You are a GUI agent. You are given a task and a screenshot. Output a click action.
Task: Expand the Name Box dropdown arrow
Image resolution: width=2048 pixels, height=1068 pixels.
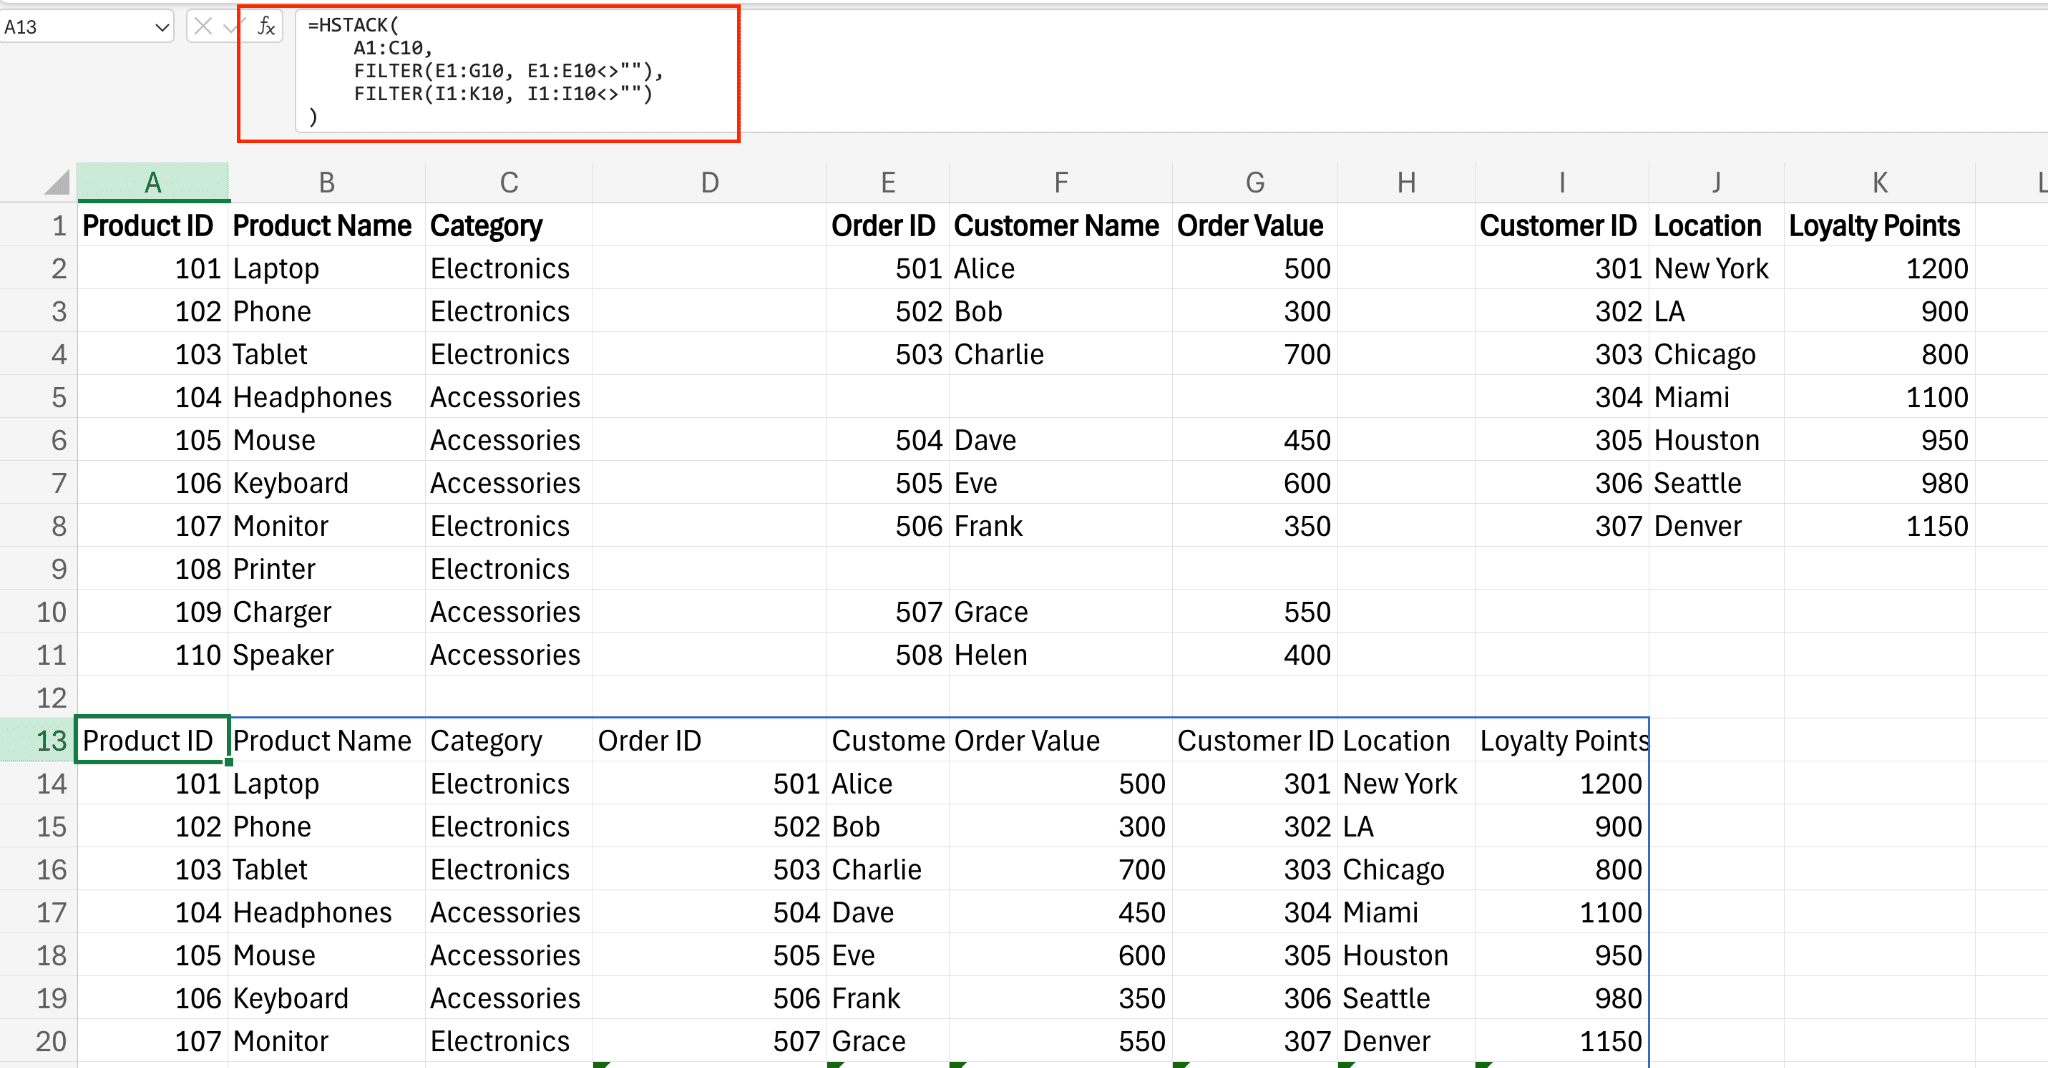162,27
